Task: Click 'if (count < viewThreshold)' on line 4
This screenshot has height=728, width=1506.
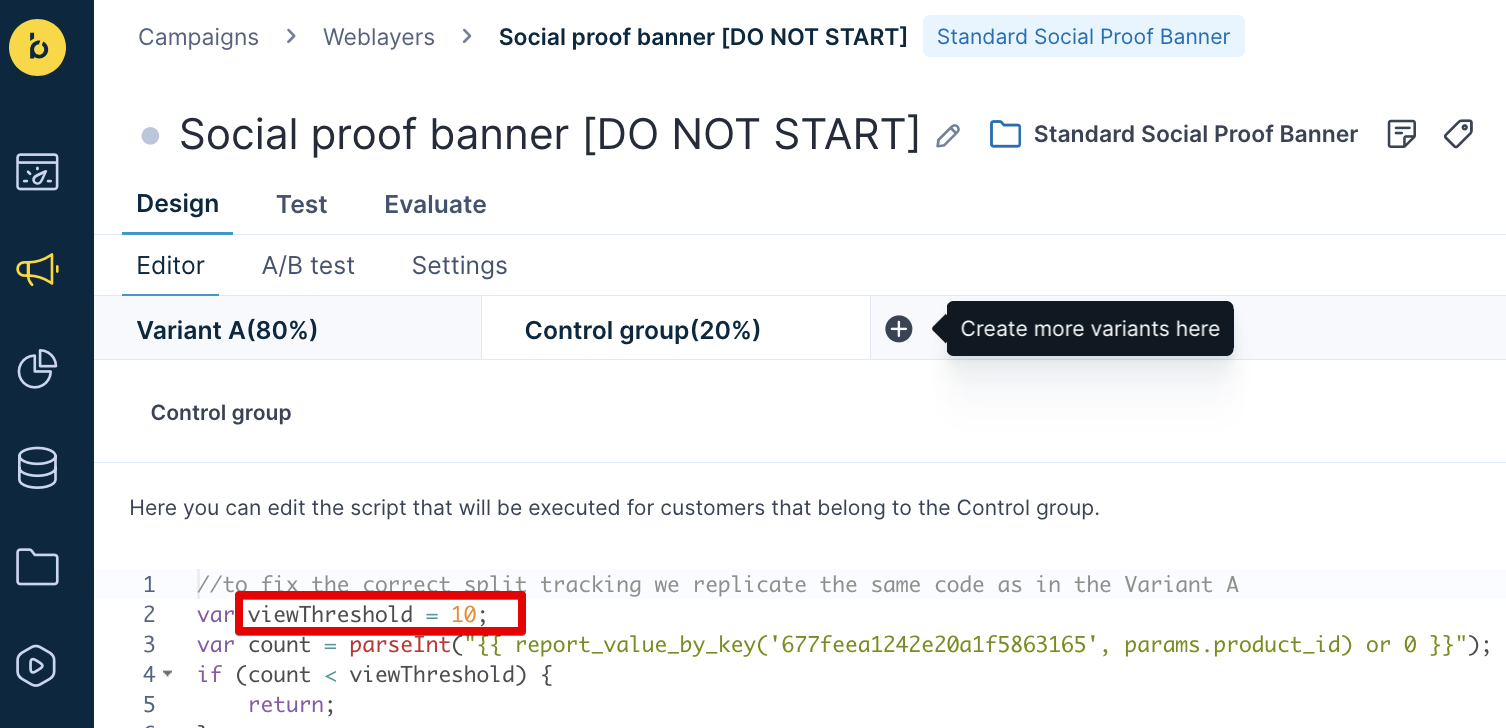Action: 375,674
